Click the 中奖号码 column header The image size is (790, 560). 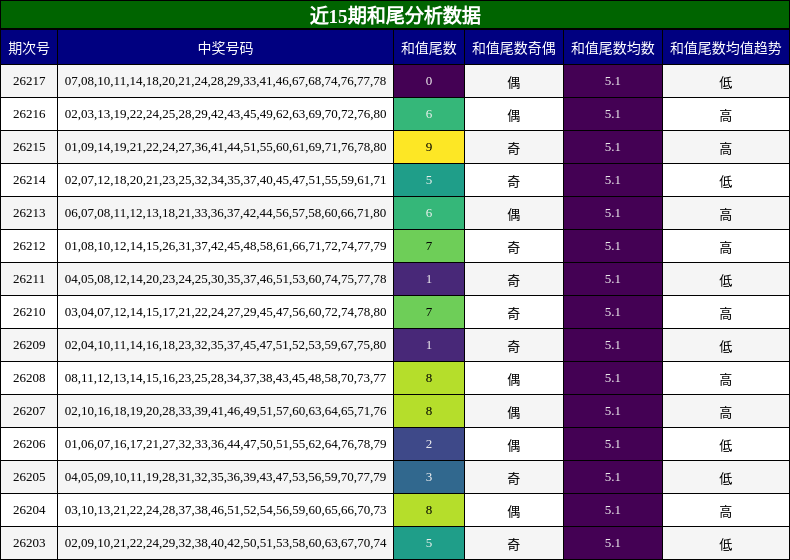coord(225,48)
